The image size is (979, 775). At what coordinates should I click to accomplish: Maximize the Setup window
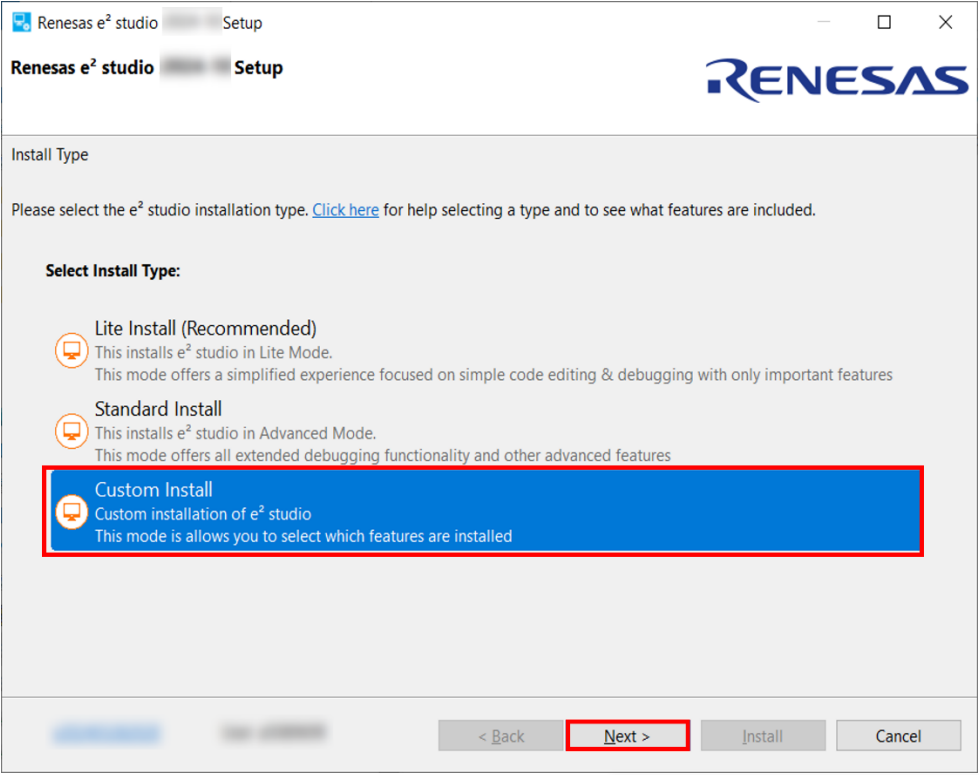(x=884, y=22)
